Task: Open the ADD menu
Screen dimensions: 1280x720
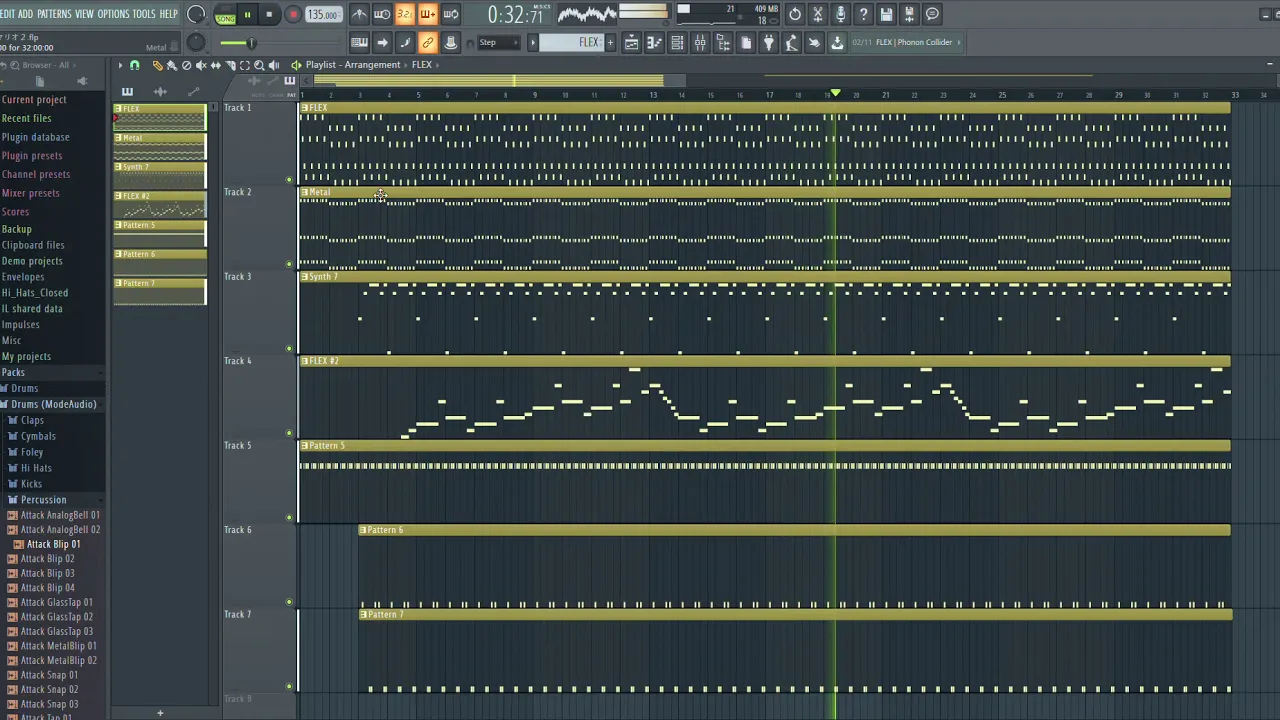Action: [26, 14]
